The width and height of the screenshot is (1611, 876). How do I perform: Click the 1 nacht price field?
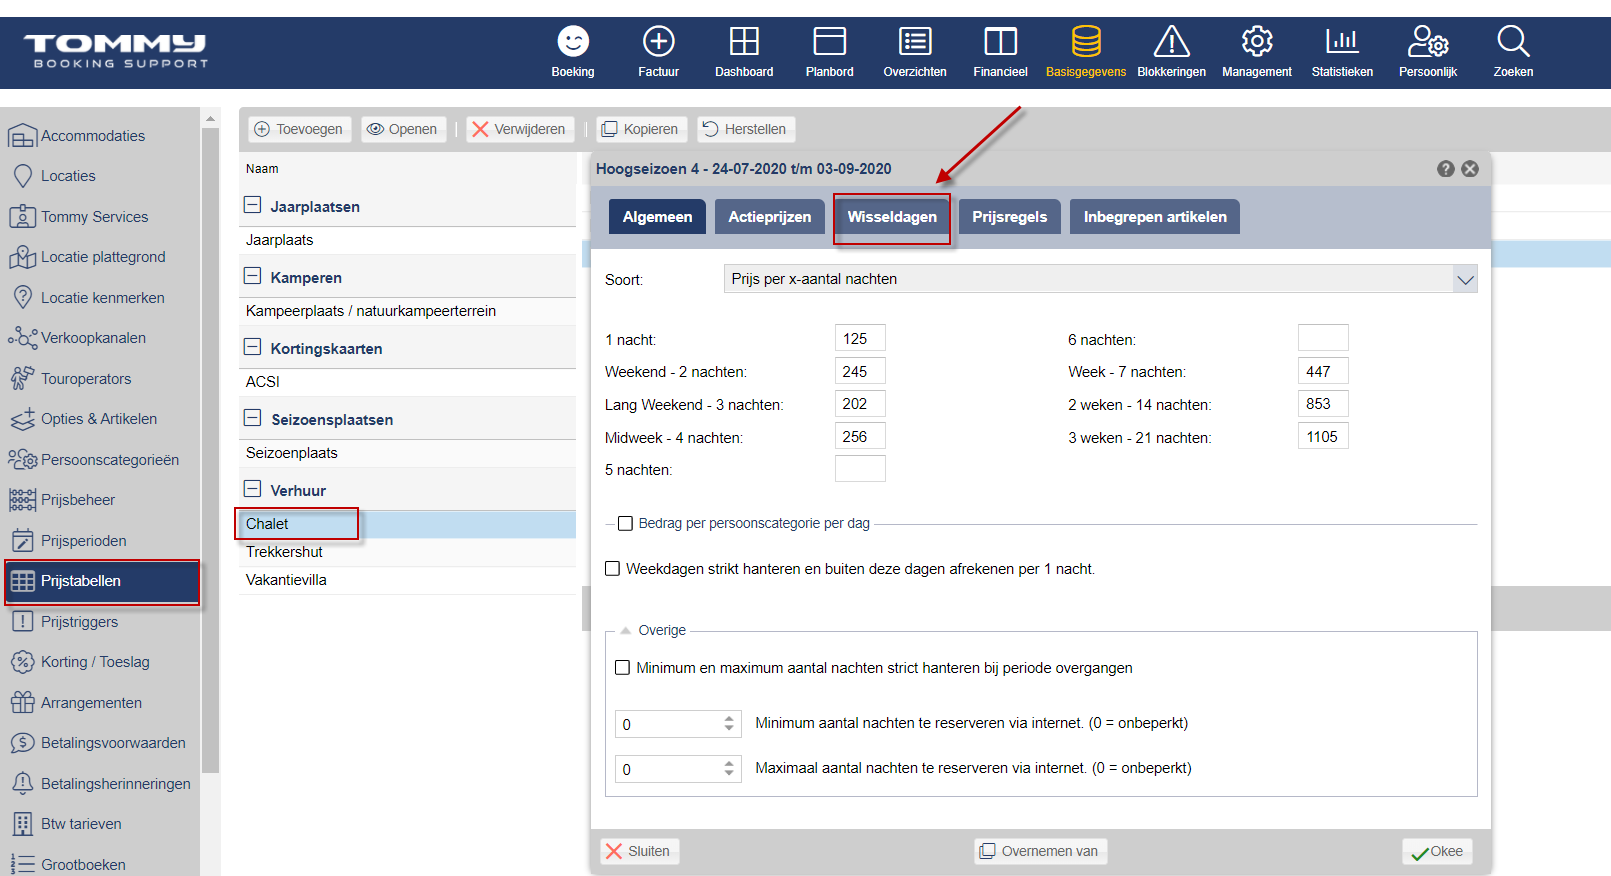pos(860,338)
